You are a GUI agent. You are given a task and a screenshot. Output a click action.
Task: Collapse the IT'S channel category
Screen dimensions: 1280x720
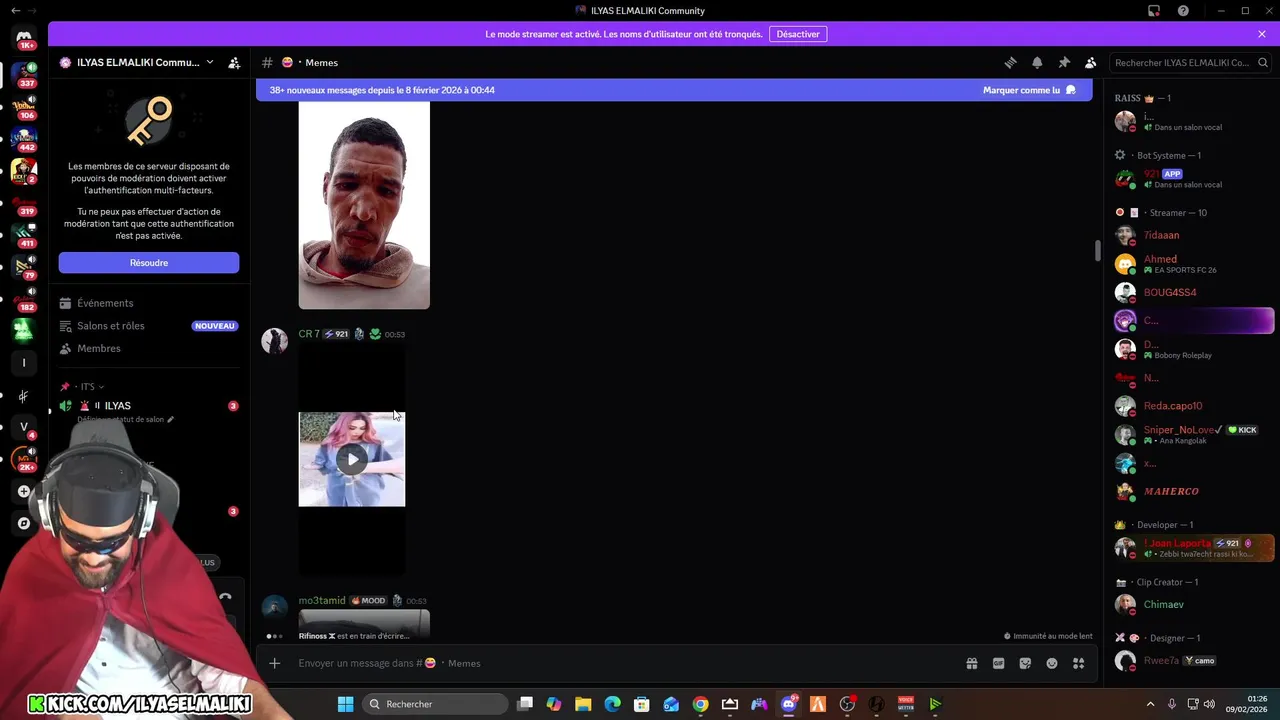point(90,387)
